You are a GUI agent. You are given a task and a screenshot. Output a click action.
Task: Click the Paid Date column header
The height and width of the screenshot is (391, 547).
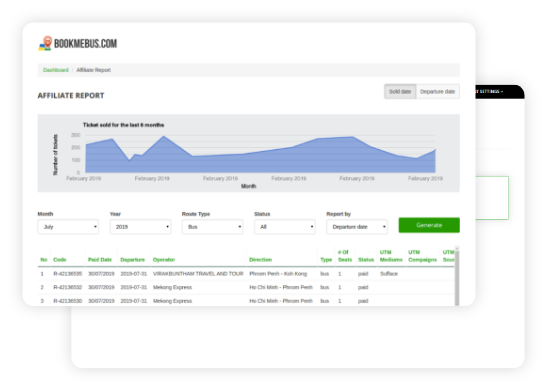100,260
